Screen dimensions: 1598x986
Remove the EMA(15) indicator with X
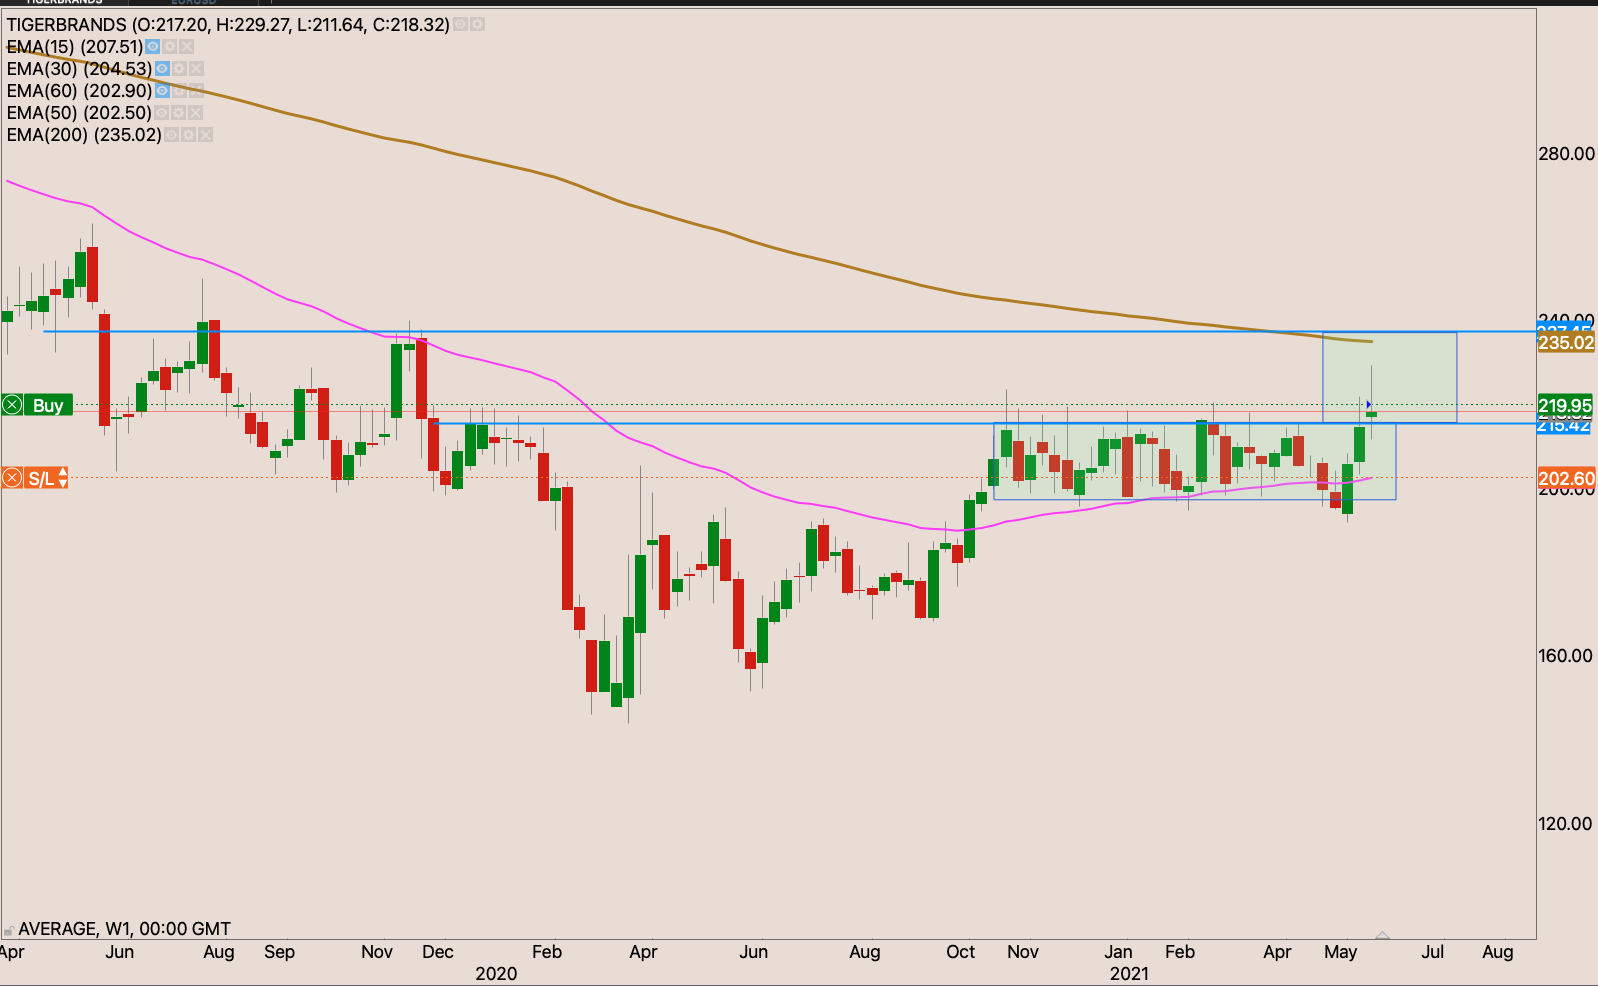187,47
